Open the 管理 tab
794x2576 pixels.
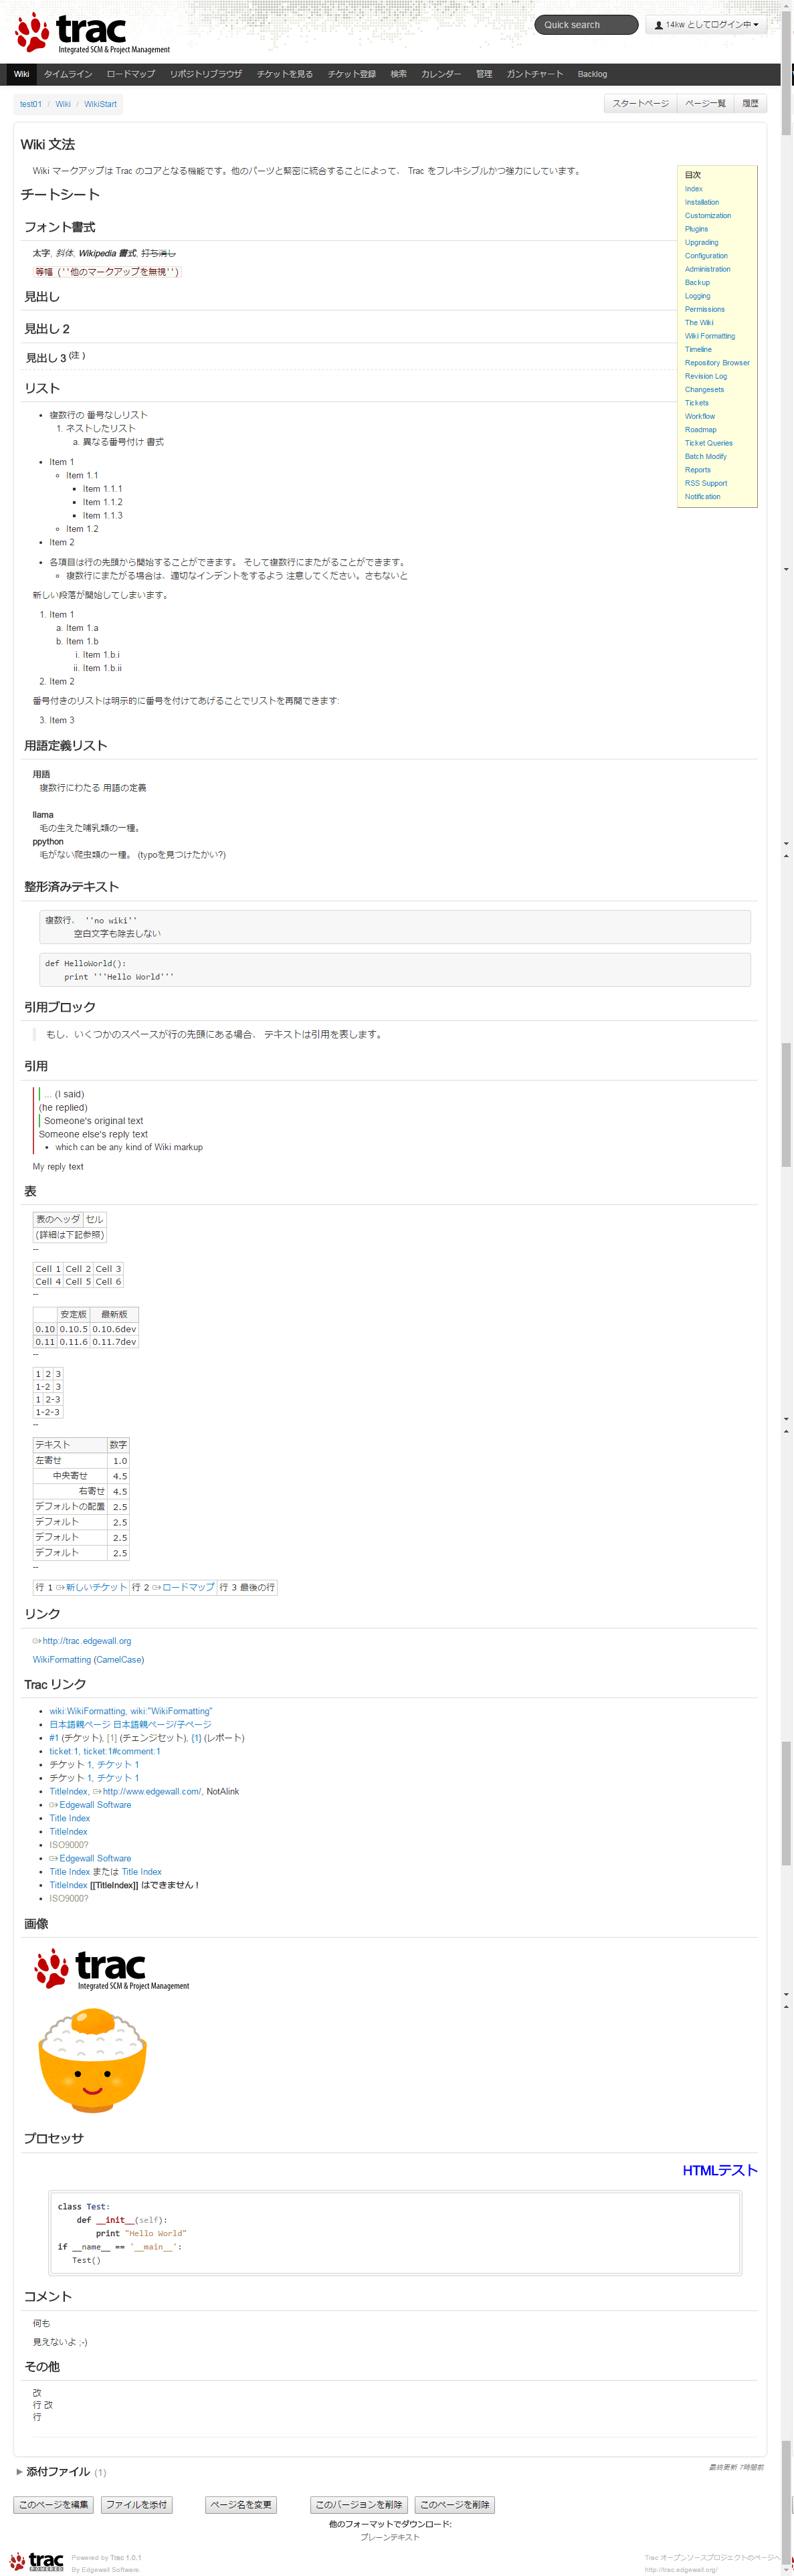pos(484,74)
